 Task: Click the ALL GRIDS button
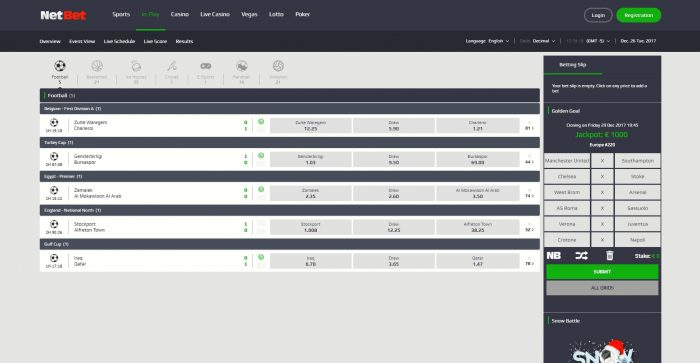[x=602, y=288]
